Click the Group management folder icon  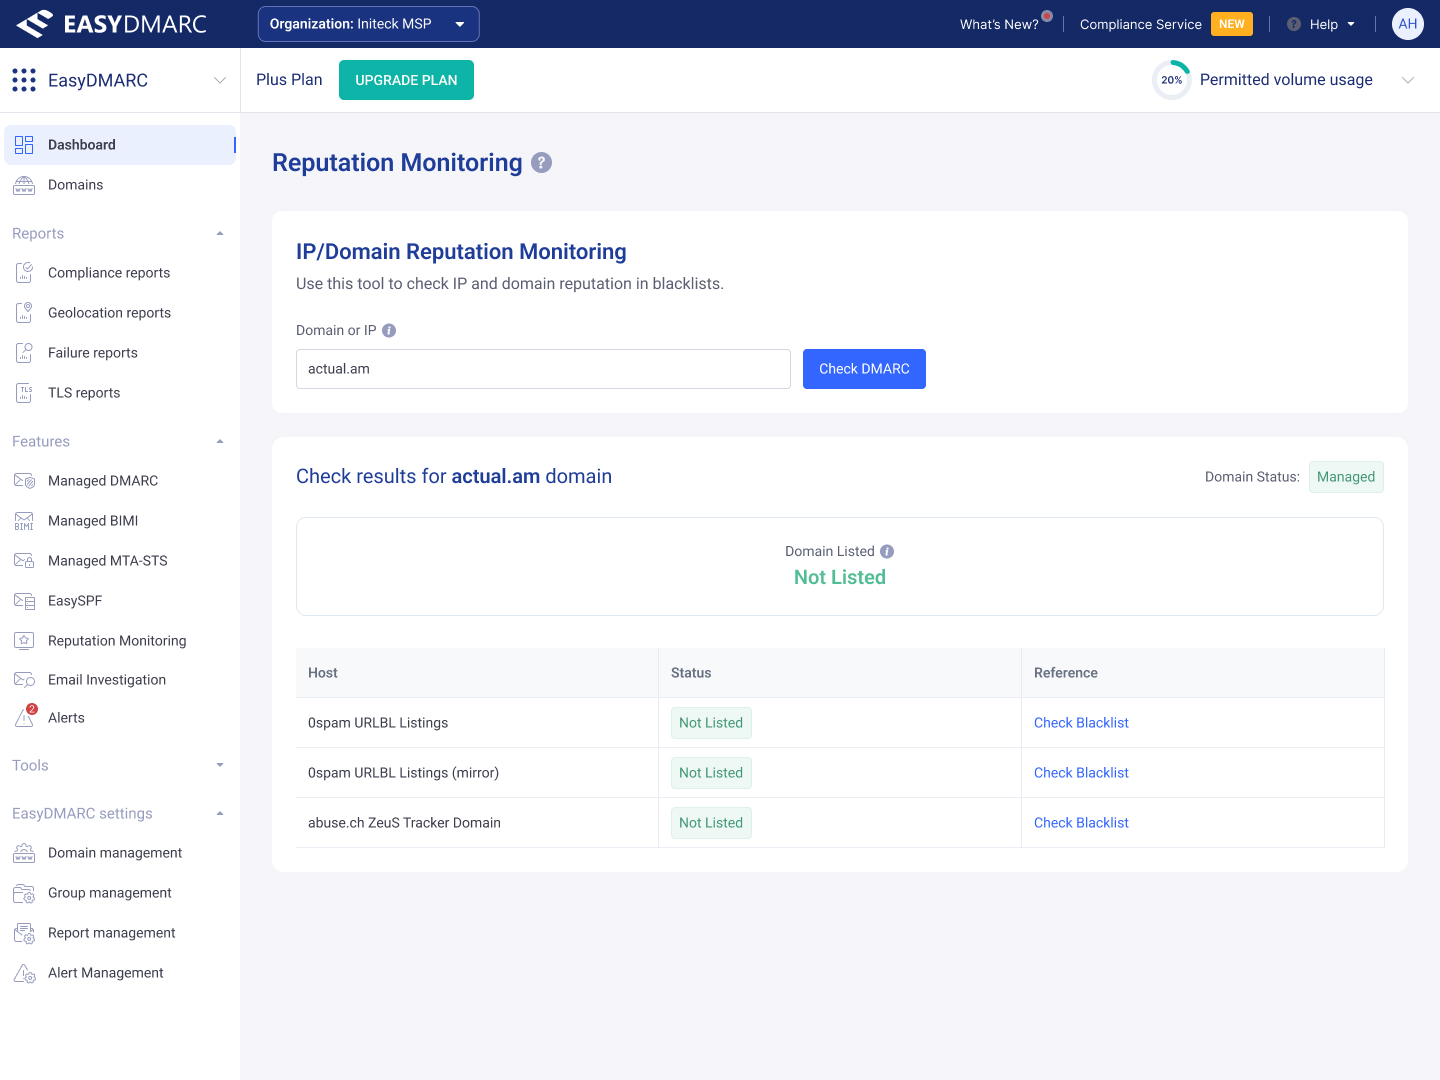tap(24, 893)
